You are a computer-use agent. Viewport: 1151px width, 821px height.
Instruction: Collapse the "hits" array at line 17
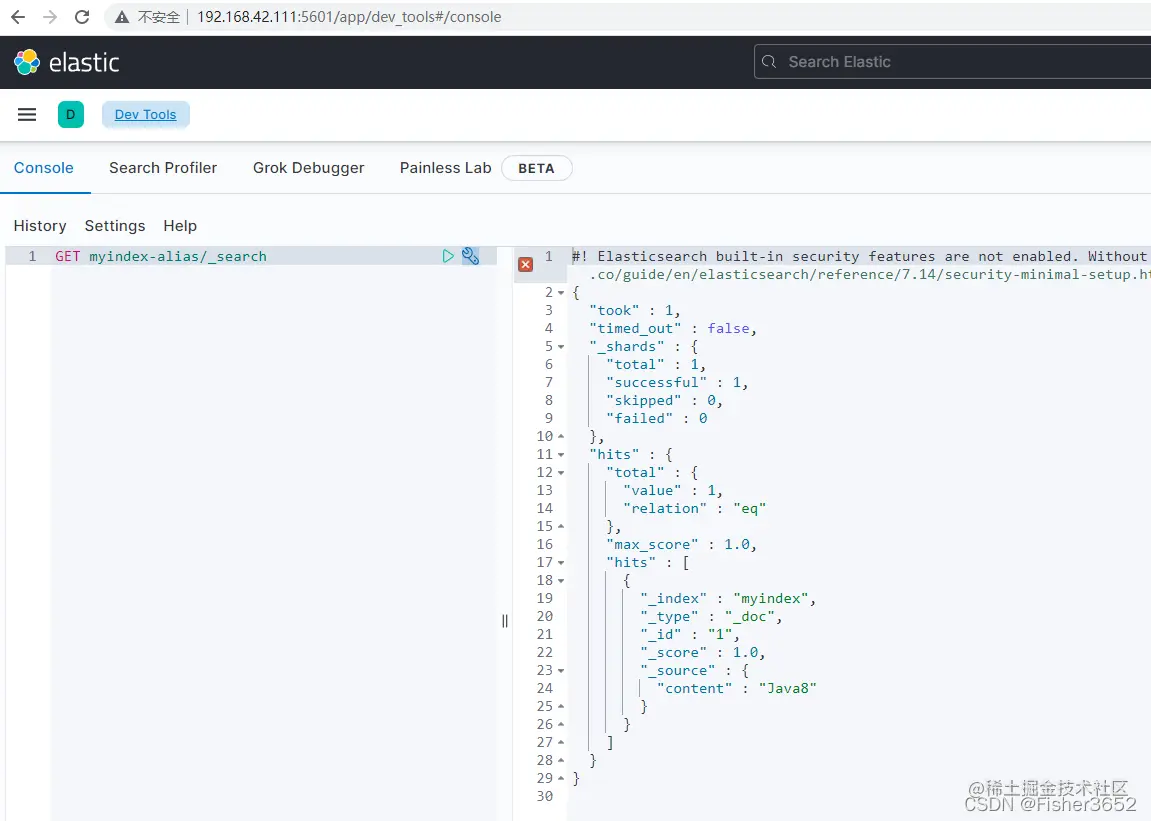tap(561, 563)
